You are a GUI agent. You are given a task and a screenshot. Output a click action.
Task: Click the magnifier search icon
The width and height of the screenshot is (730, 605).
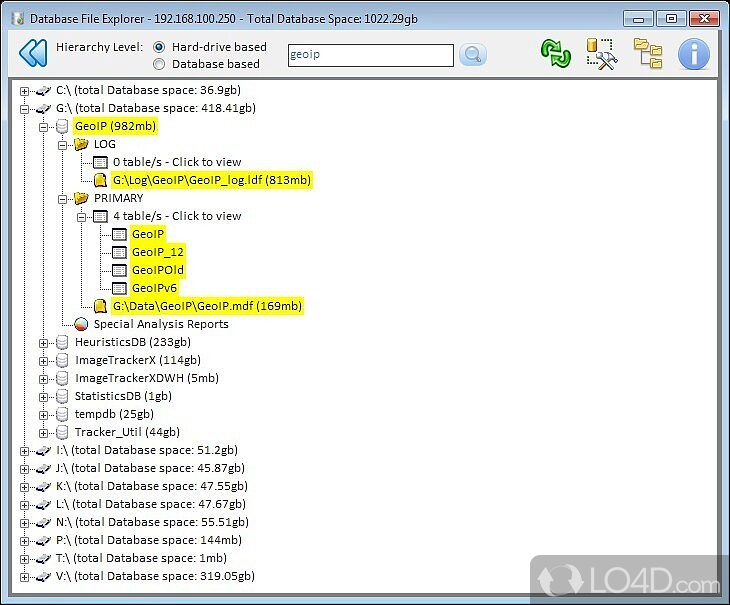click(472, 56)
